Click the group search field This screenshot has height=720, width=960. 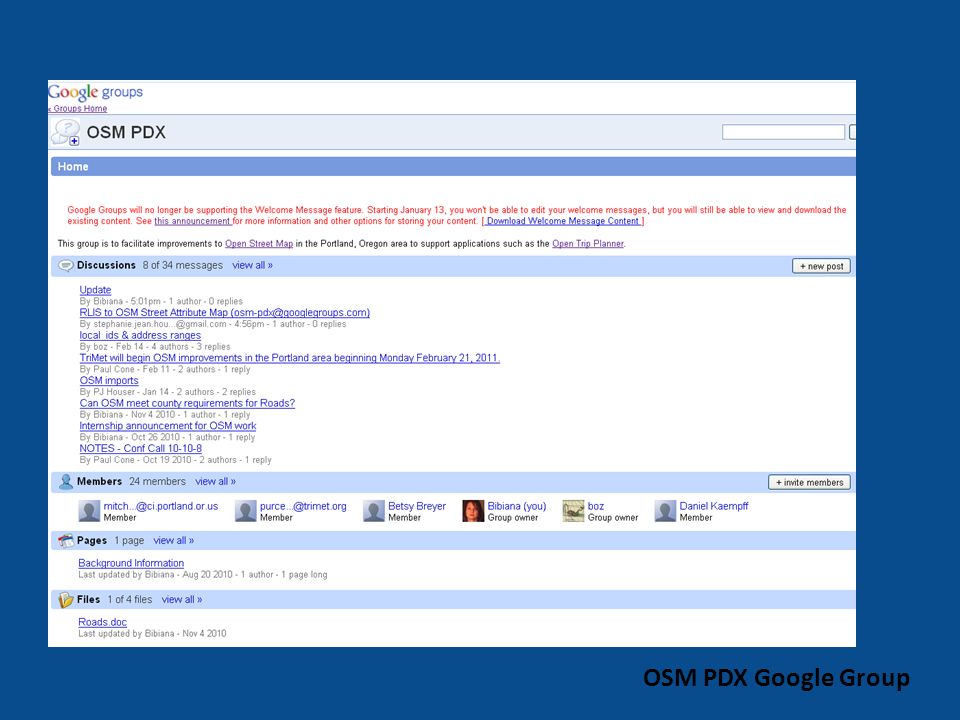(x=783, y=132)
